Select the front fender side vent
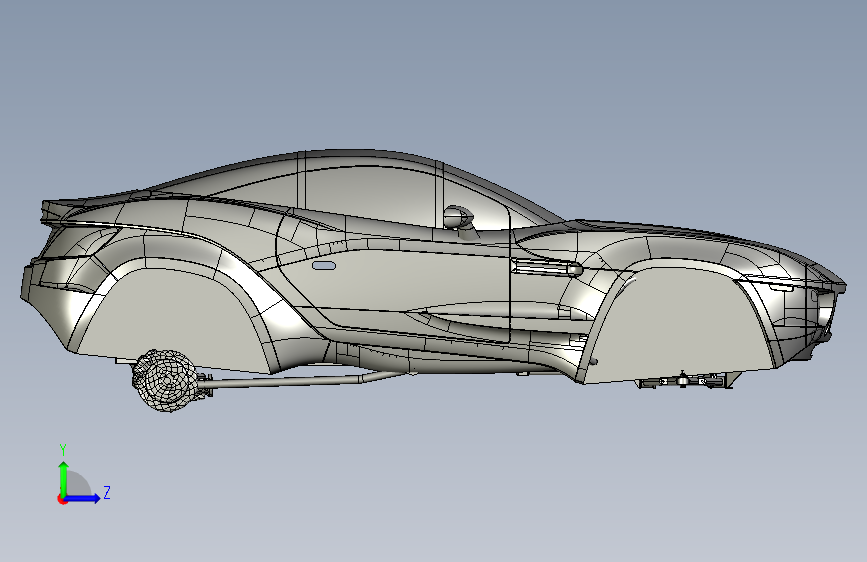 pos(546,268)
